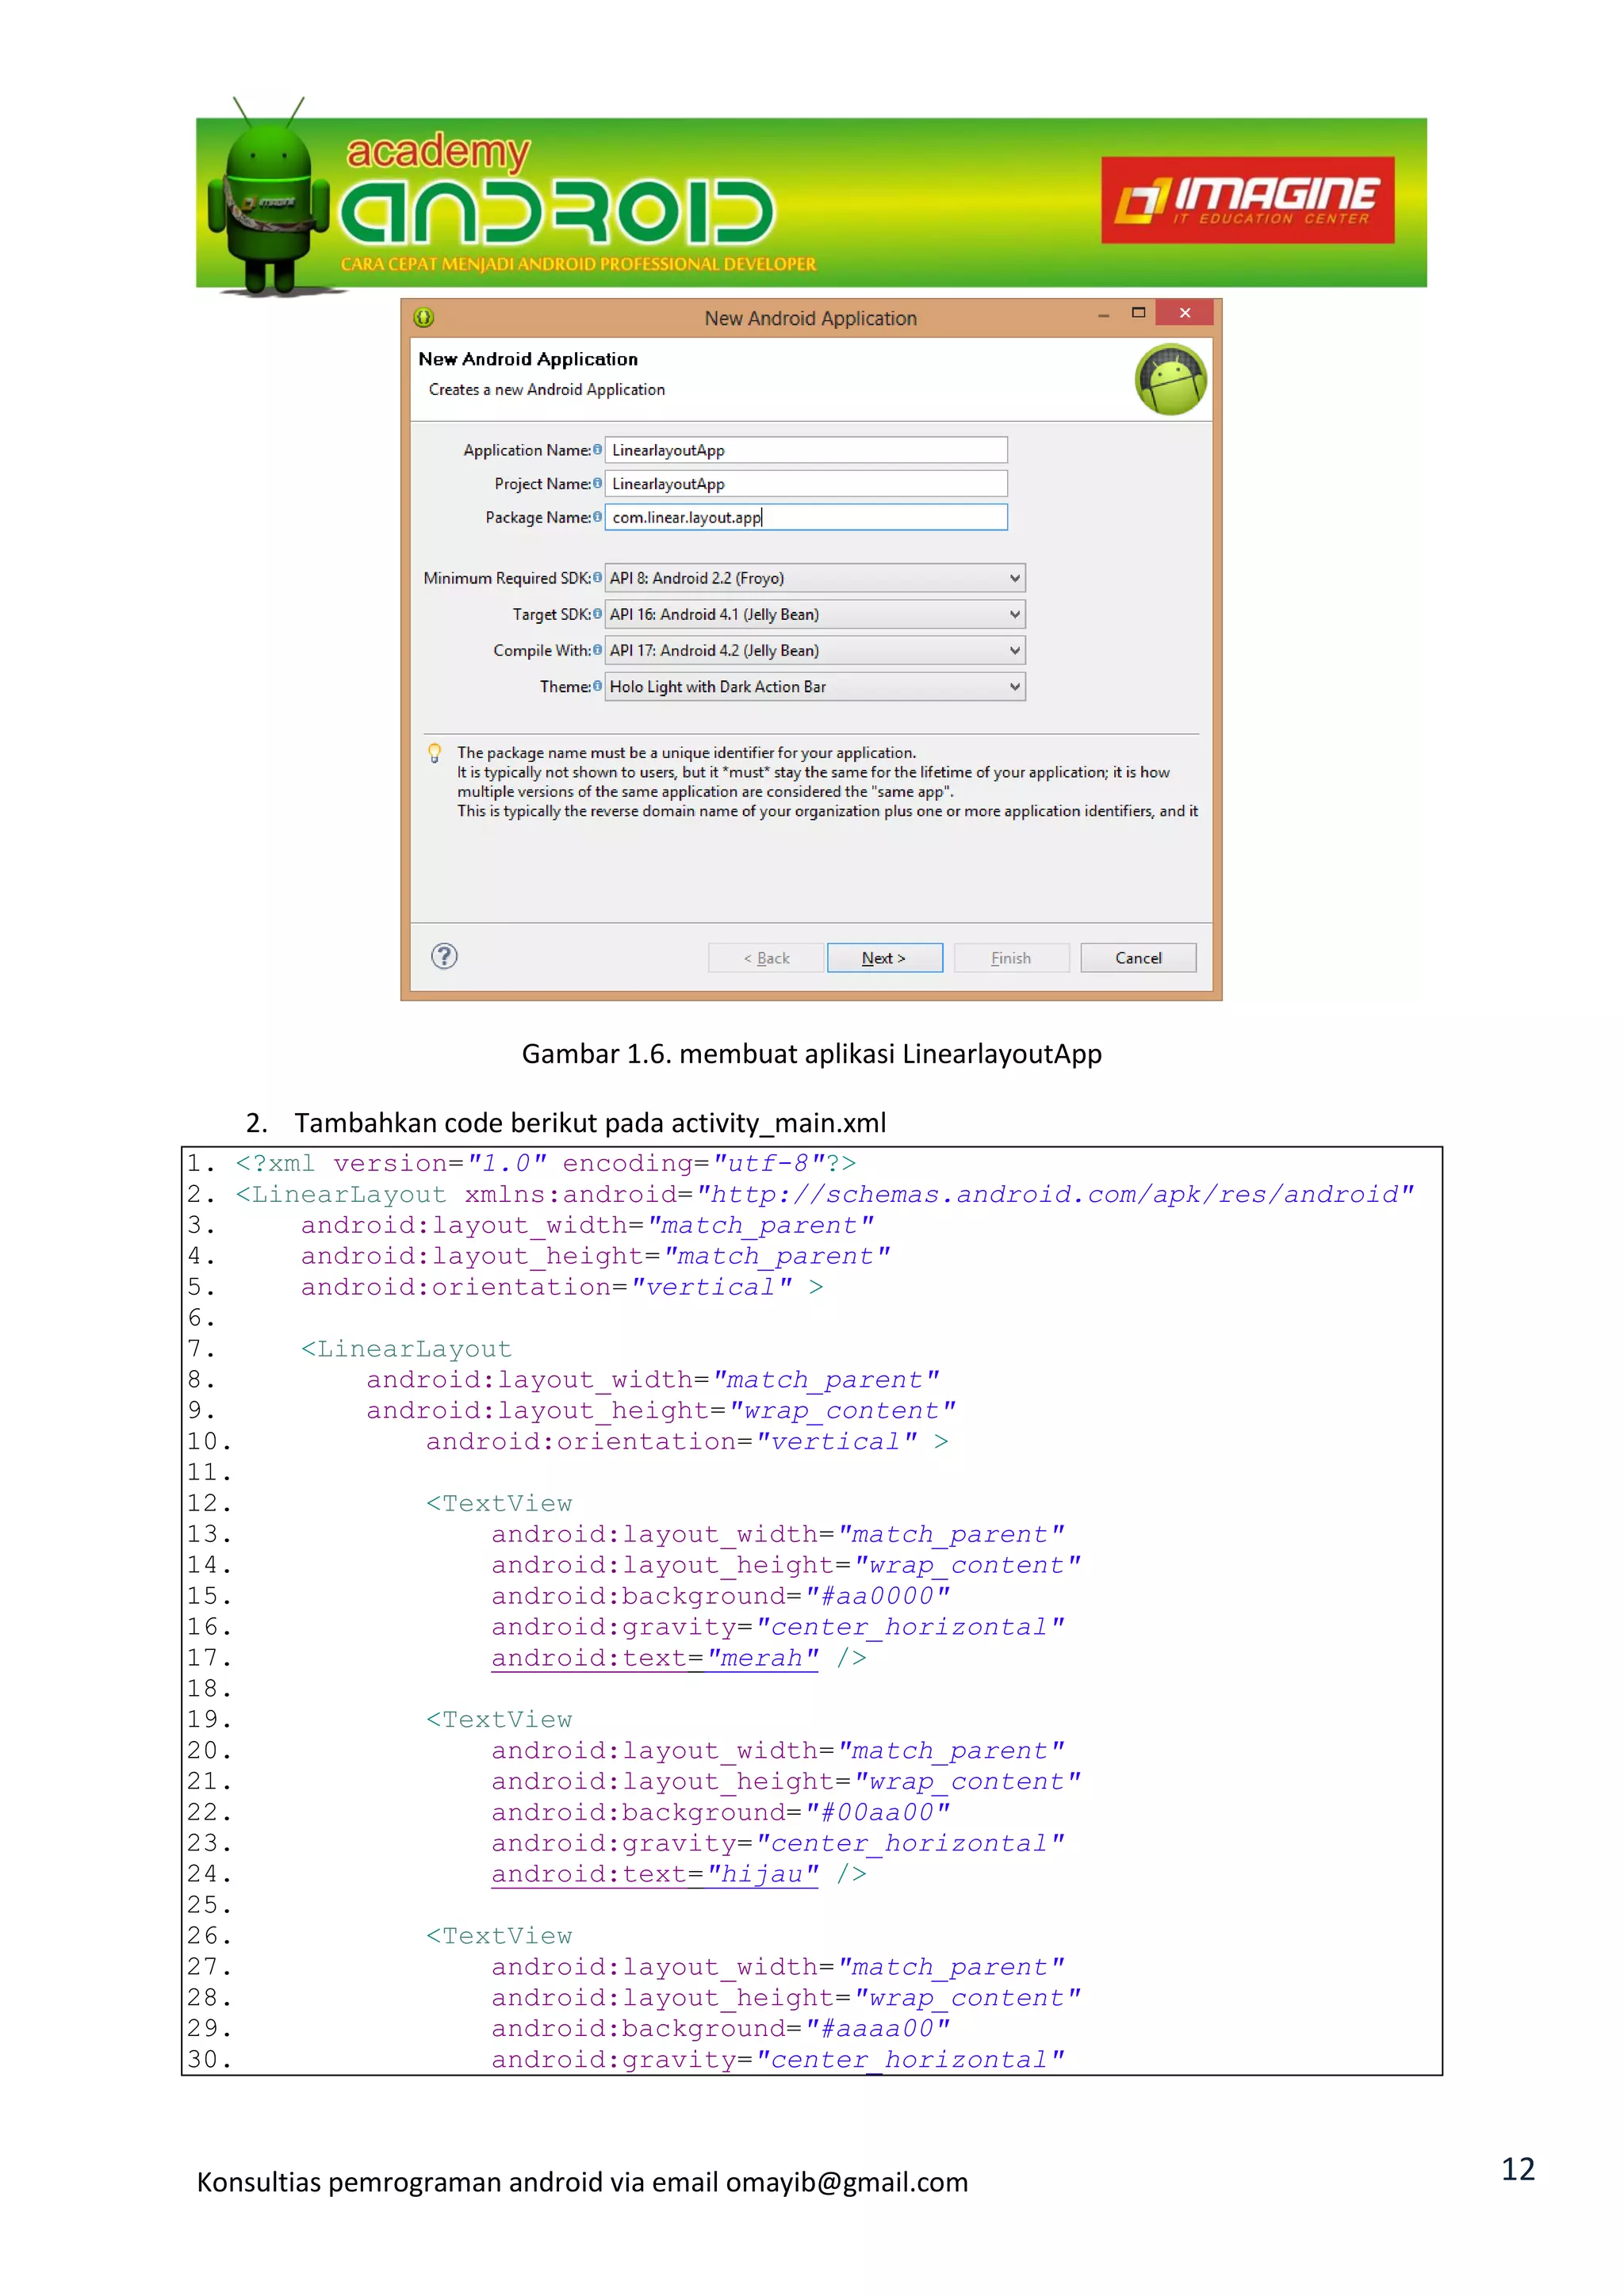Click the 'academy android' banner title
The image size is (1624, 2296).
point(557,190)
